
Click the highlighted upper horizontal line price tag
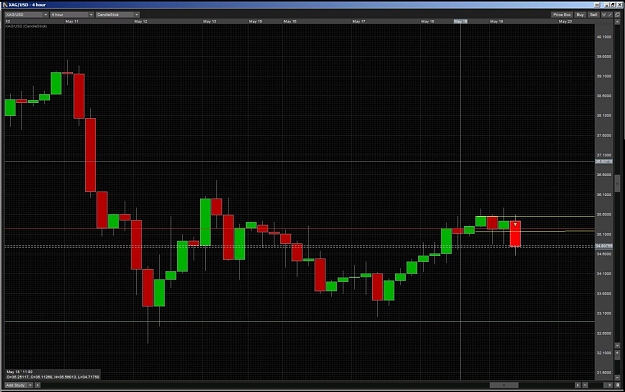coord(604,162)
